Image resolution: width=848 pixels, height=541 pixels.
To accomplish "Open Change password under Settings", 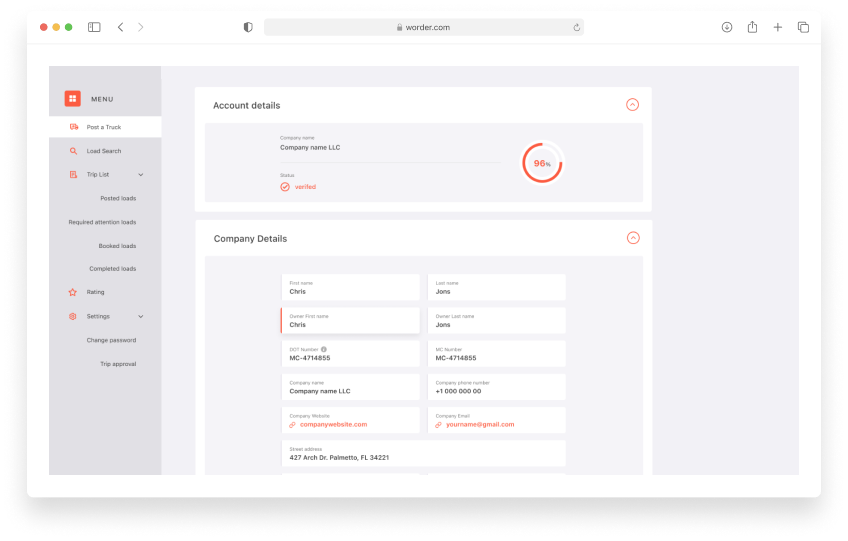I will [111, 340].
